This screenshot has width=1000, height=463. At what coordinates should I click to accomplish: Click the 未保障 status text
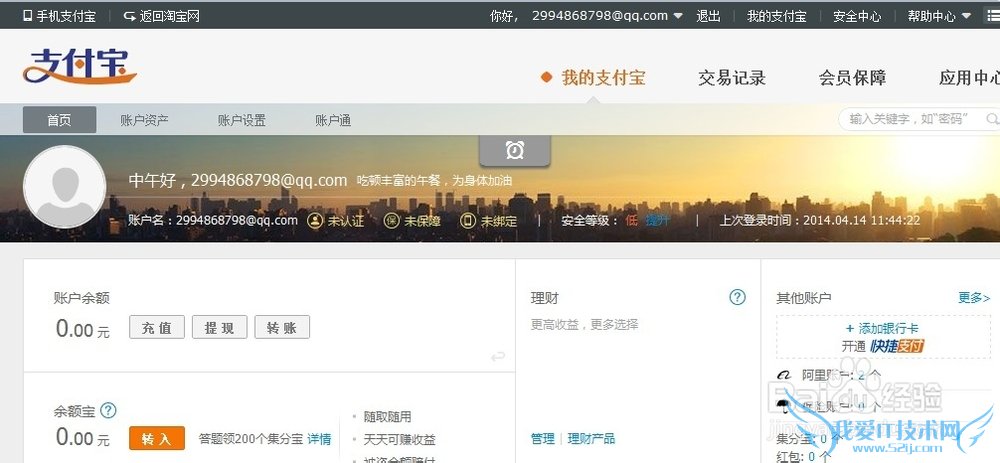pyautogui.click(x=422, y=221)
